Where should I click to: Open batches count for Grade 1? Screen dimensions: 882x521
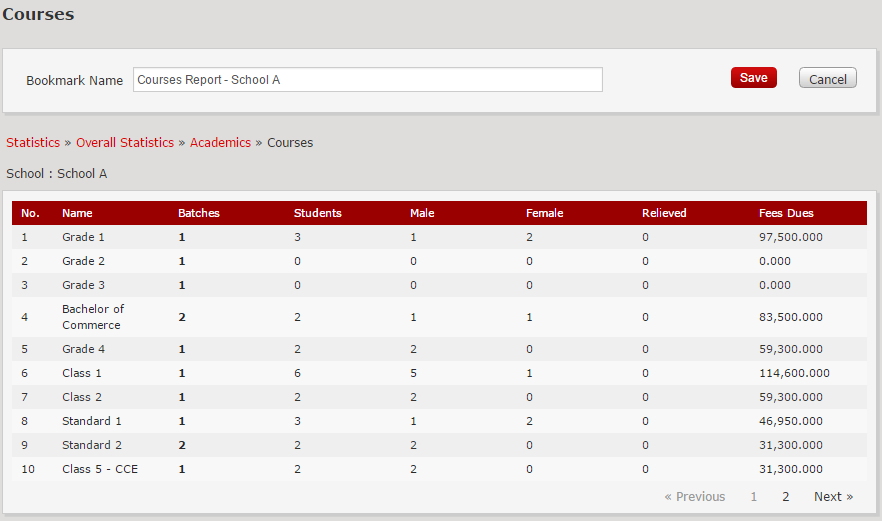coord(182,237)
